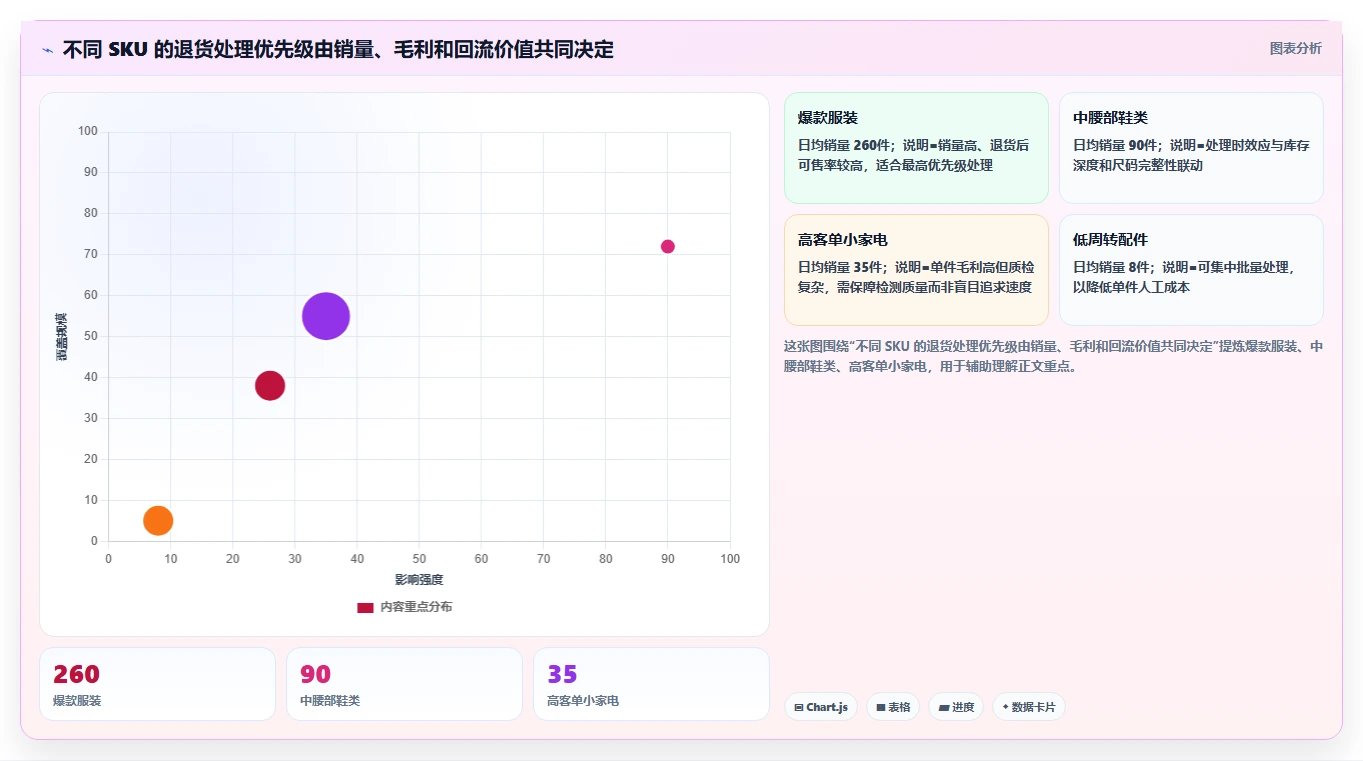
Task: Click 高客单小家电 label under 35
Action: 583,701
